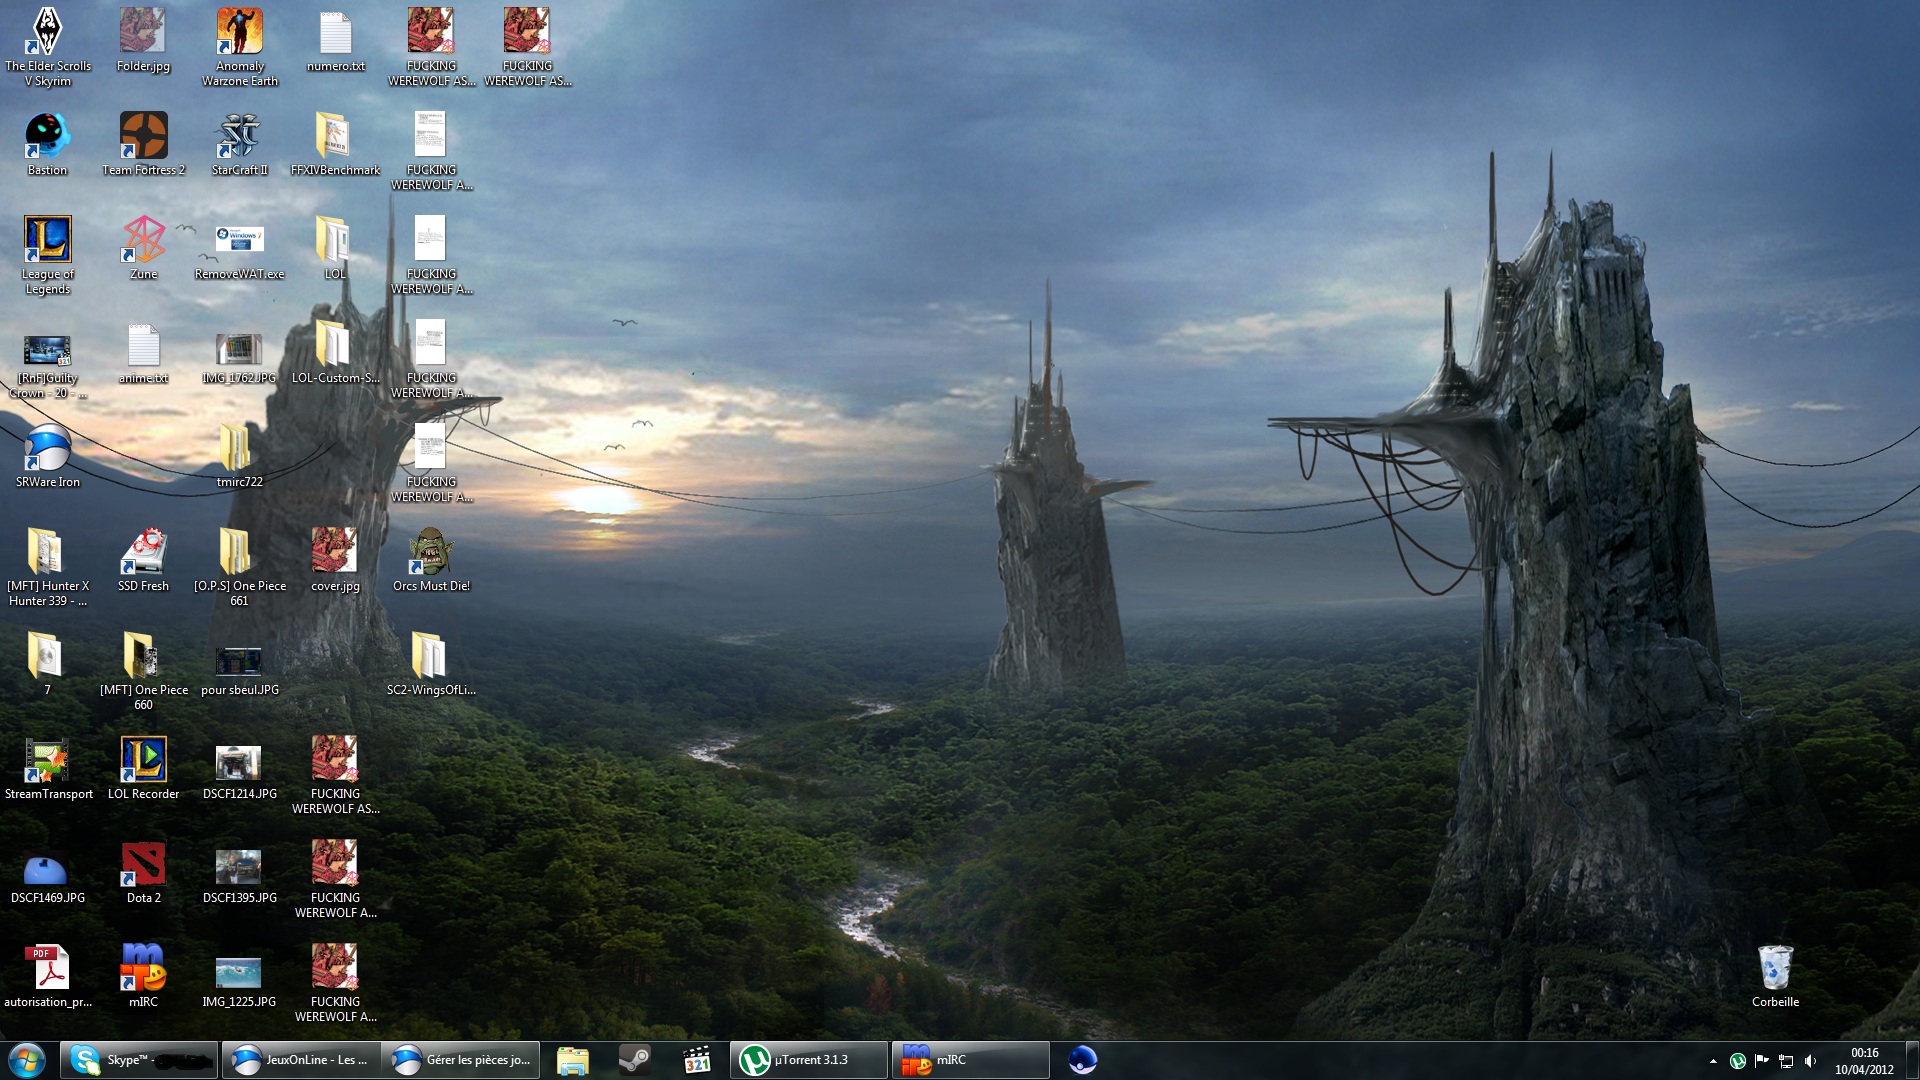Click the Show Desktop strip beside the clock
This screenshot has width=1920, height=1080.
pyautogui.click(x=1912, y=1060)
